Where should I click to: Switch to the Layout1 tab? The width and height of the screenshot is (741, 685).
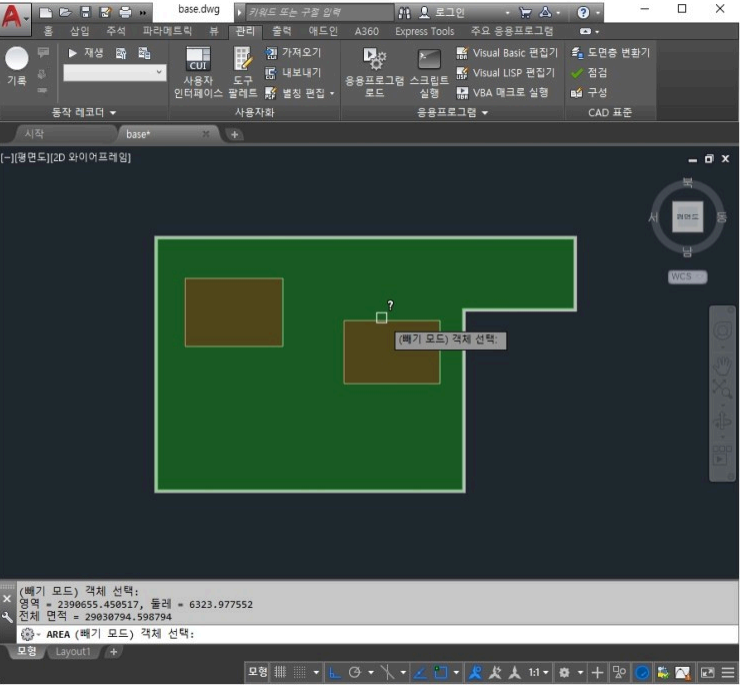pyautogui.click(x=73, y=652)
